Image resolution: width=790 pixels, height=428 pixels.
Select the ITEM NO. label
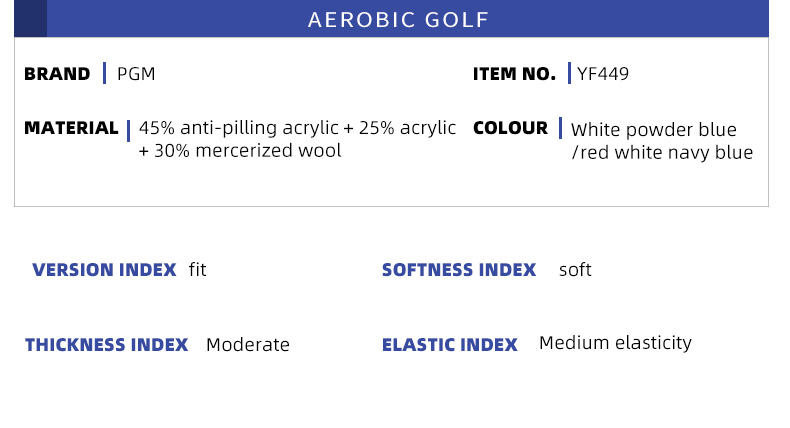514,74
